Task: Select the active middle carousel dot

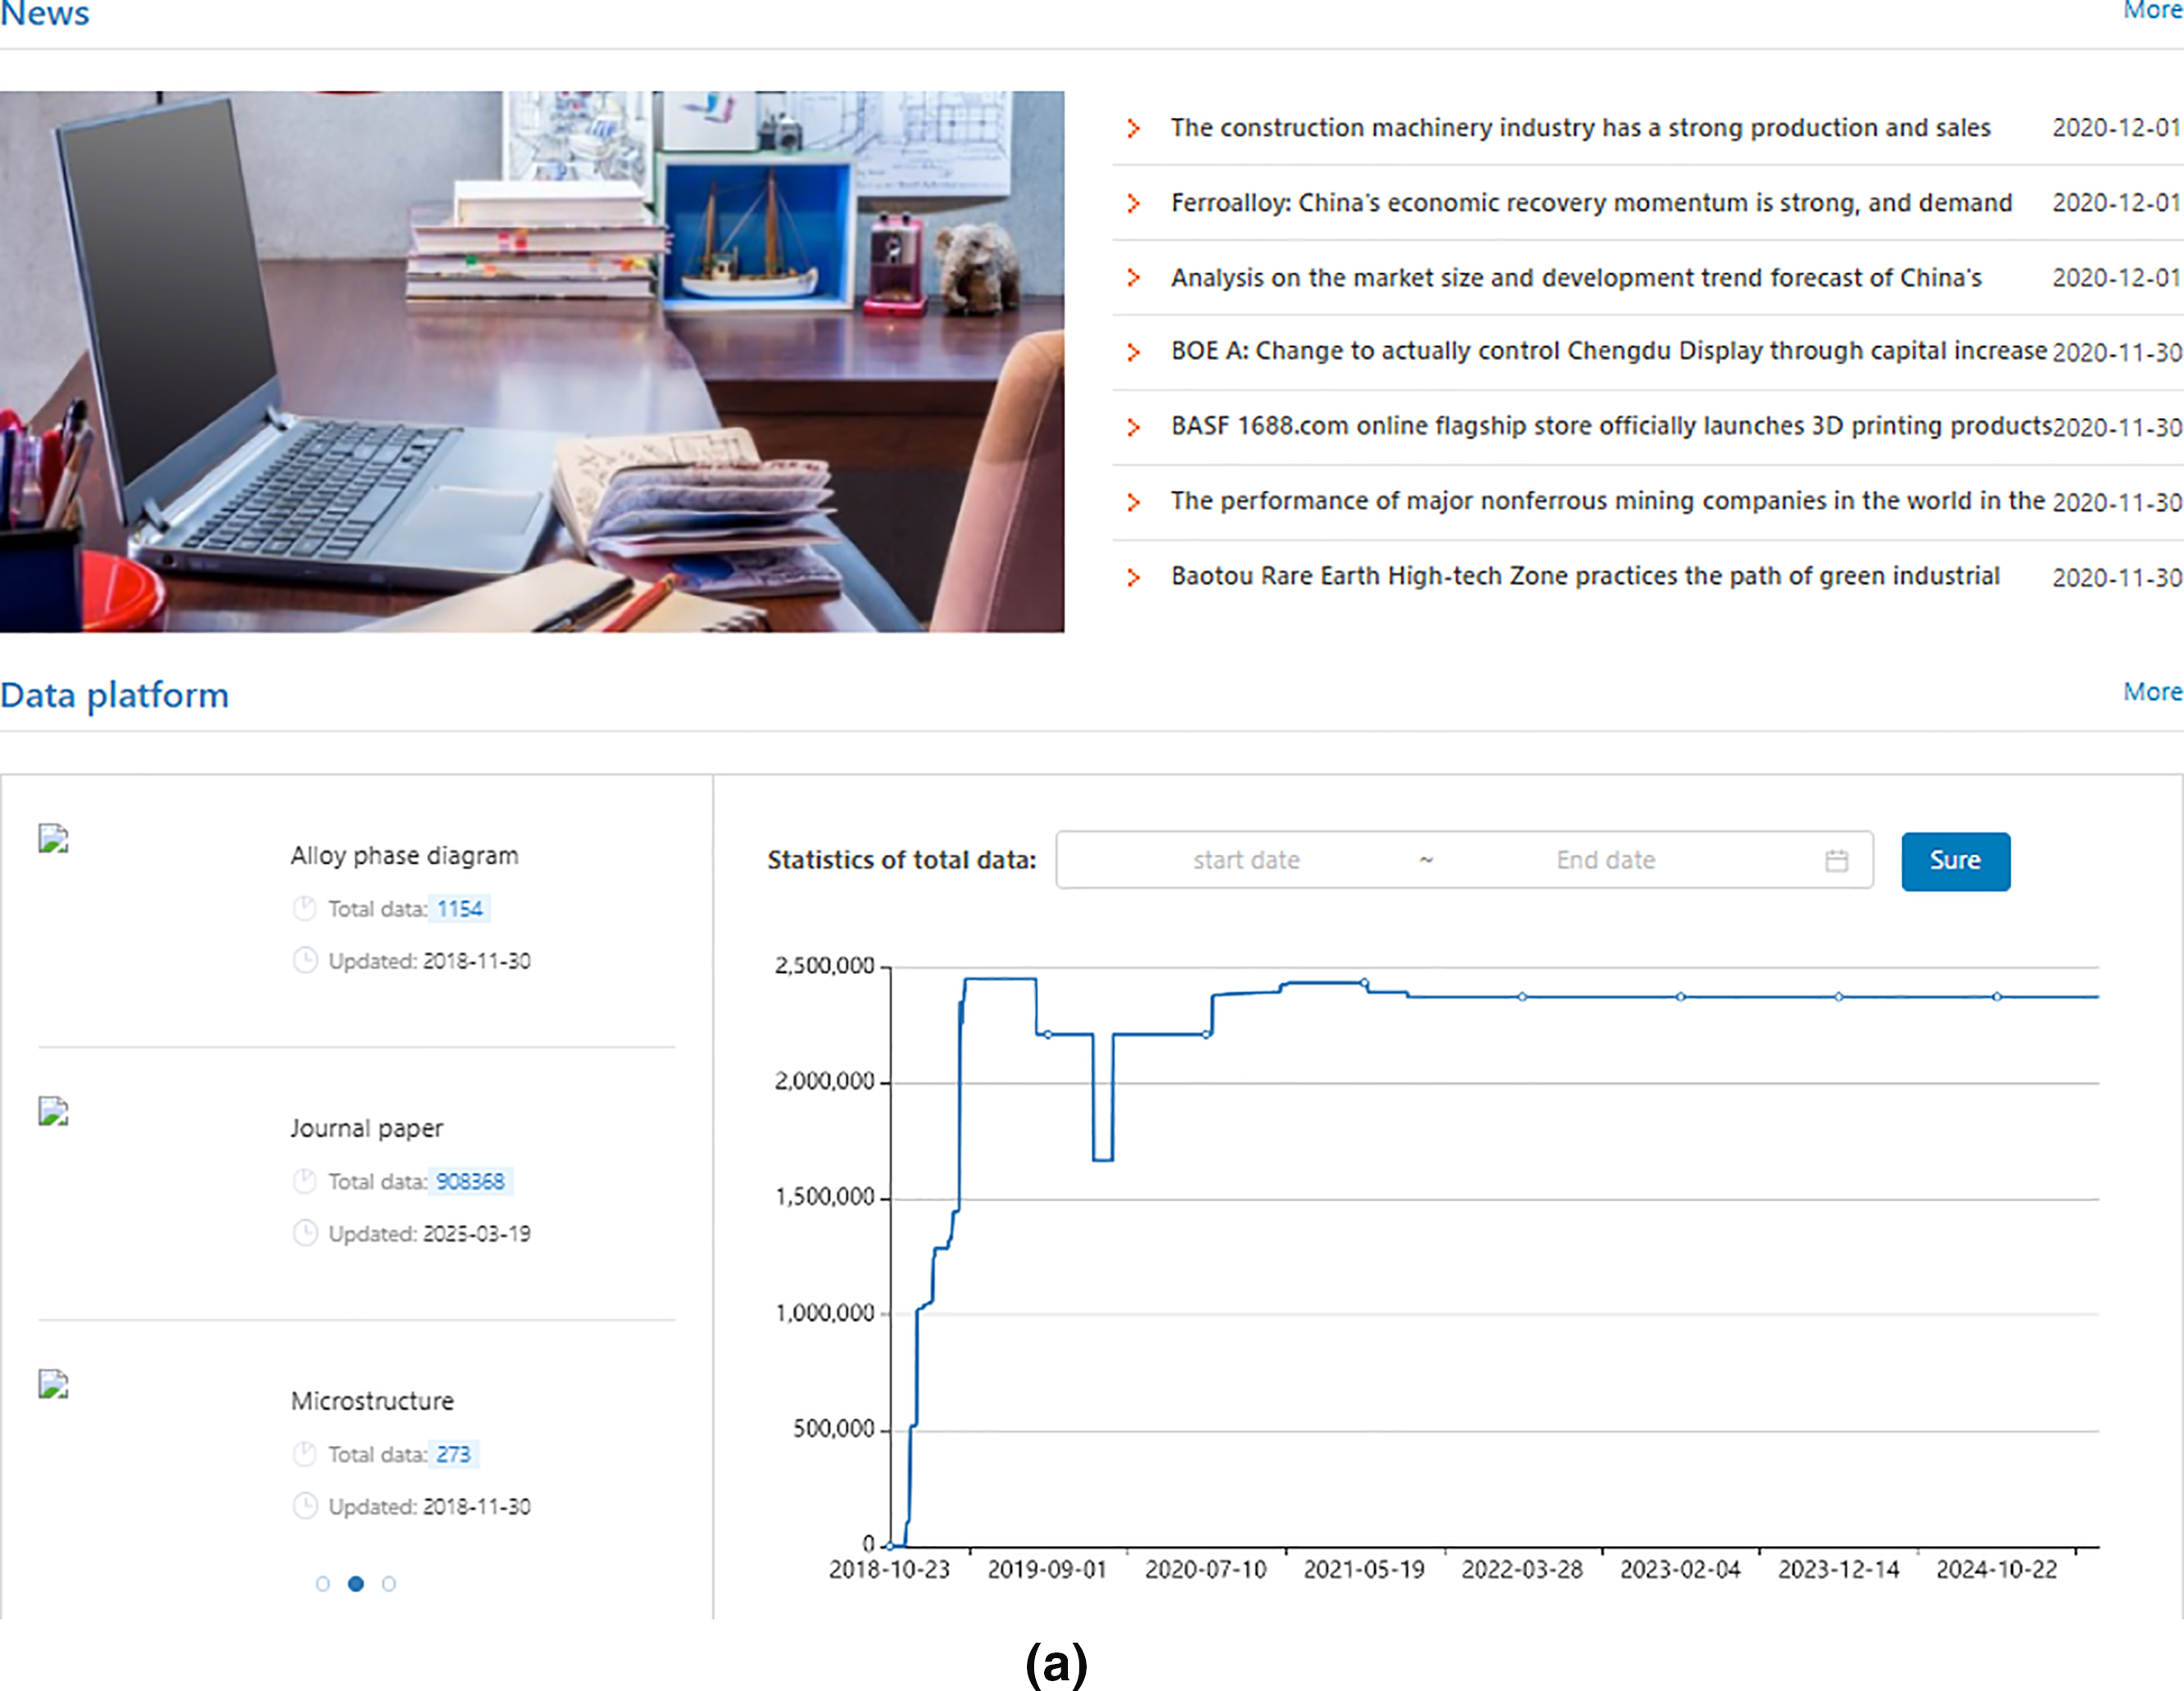Action: 356,1584
